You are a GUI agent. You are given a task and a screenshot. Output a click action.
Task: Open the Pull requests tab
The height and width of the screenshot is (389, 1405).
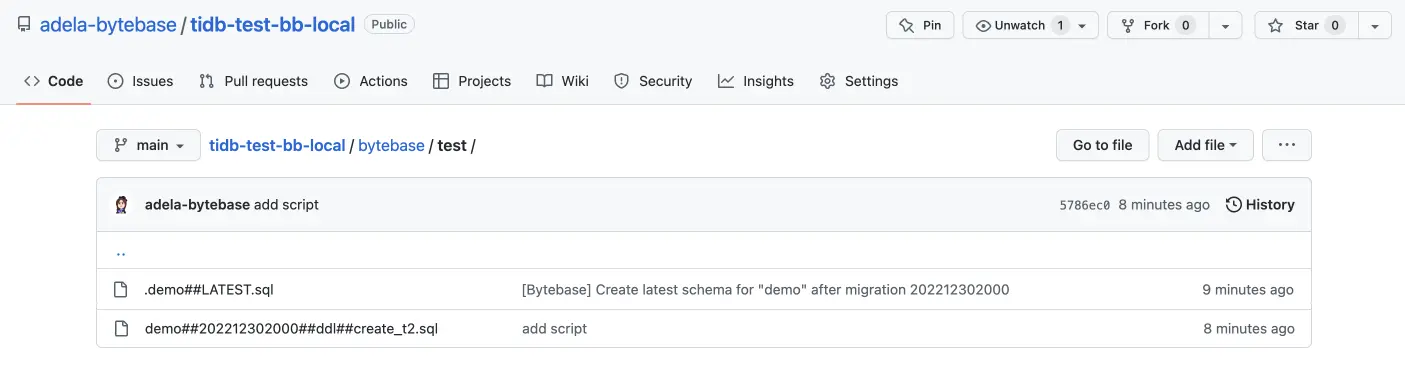(x=253, y=81)
